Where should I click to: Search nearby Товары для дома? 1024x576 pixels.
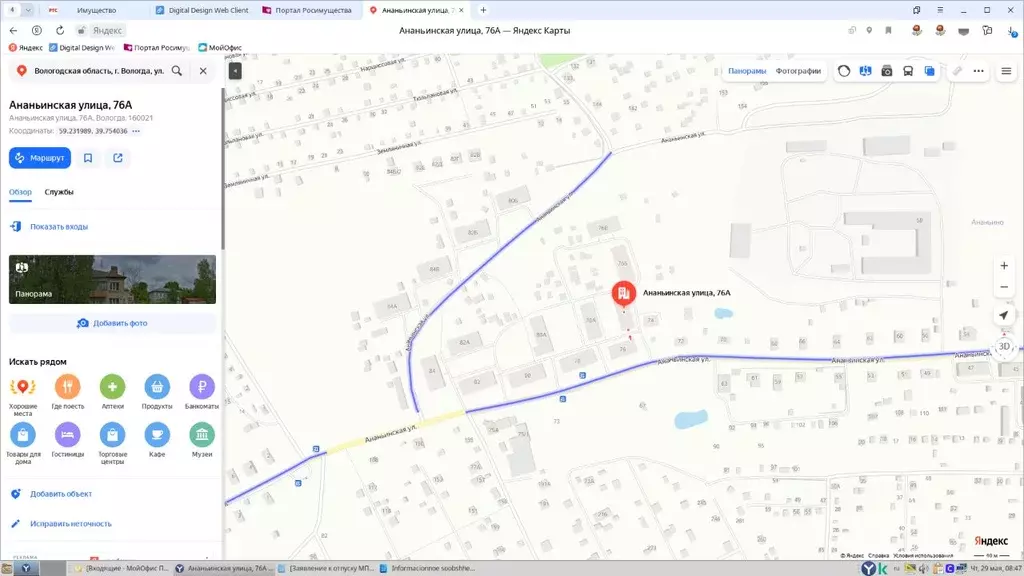pos(23,443)
